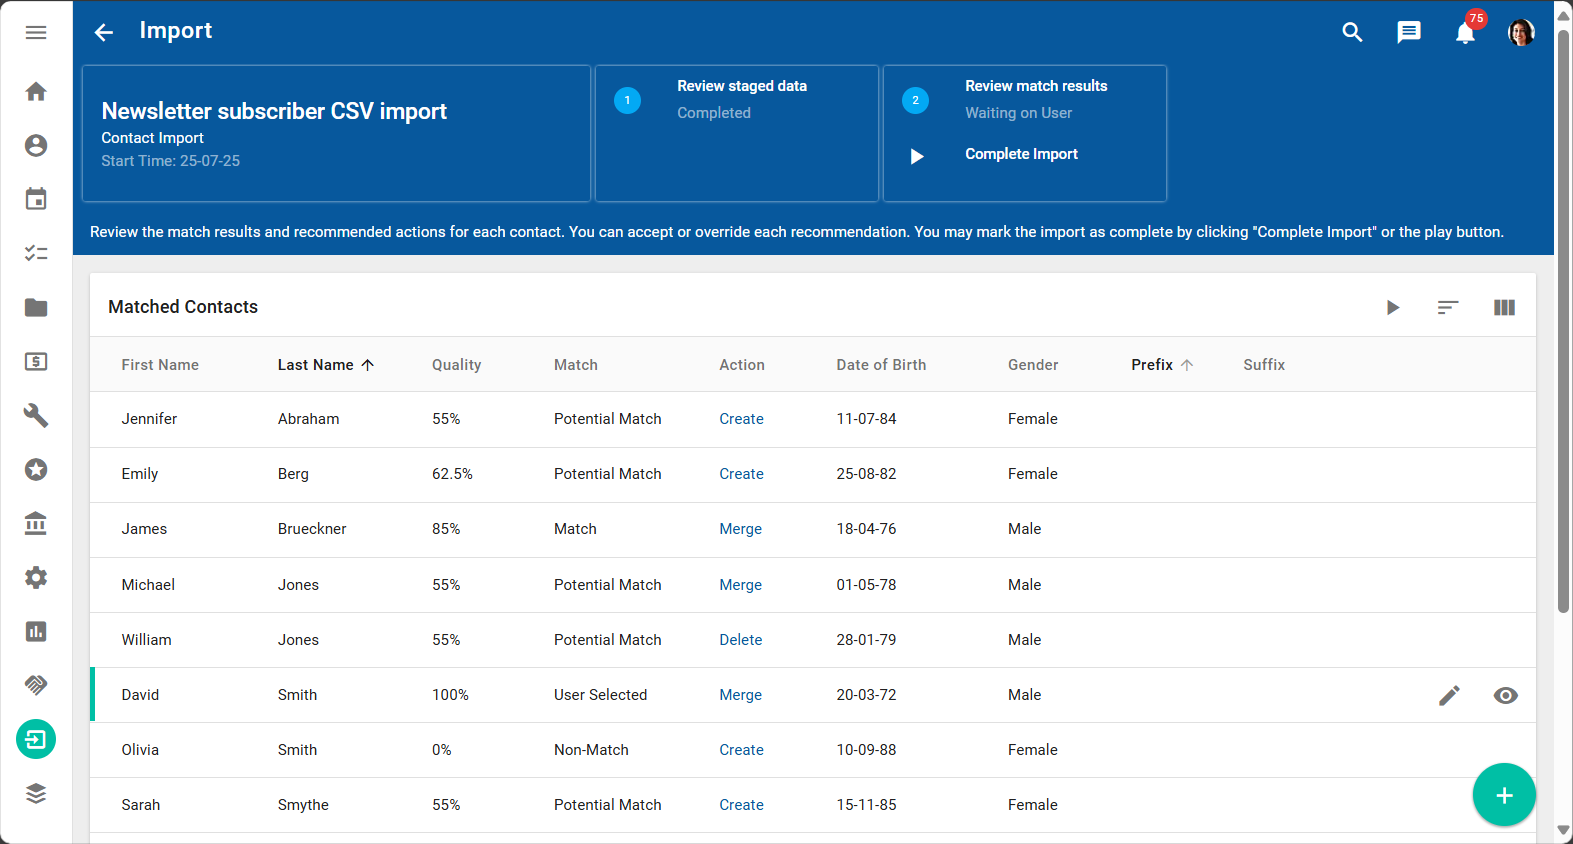1573x844 pixels.
Task: Select the Review match results step
Action: coord(1035,86)
